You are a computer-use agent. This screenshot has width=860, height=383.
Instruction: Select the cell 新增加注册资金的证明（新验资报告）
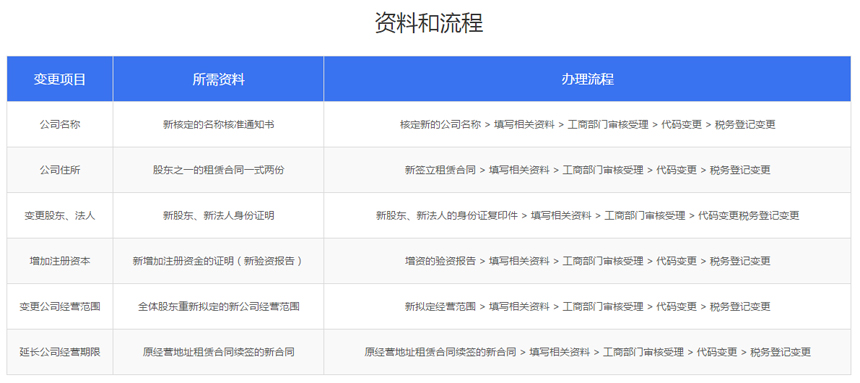click(x=218, y=261)
